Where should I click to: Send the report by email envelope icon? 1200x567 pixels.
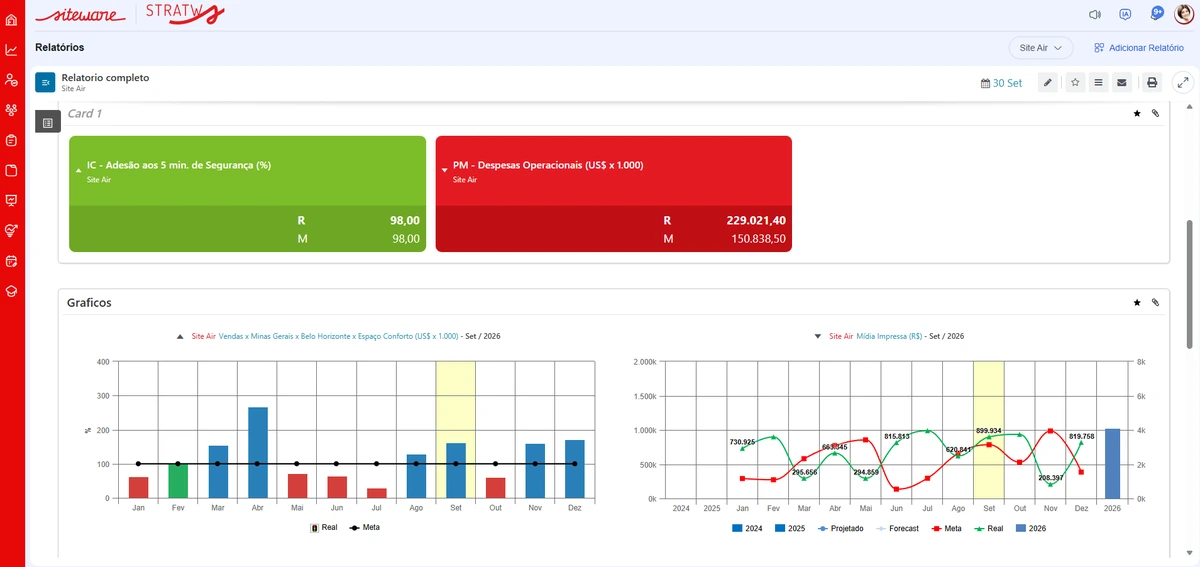coord(1121,83)
